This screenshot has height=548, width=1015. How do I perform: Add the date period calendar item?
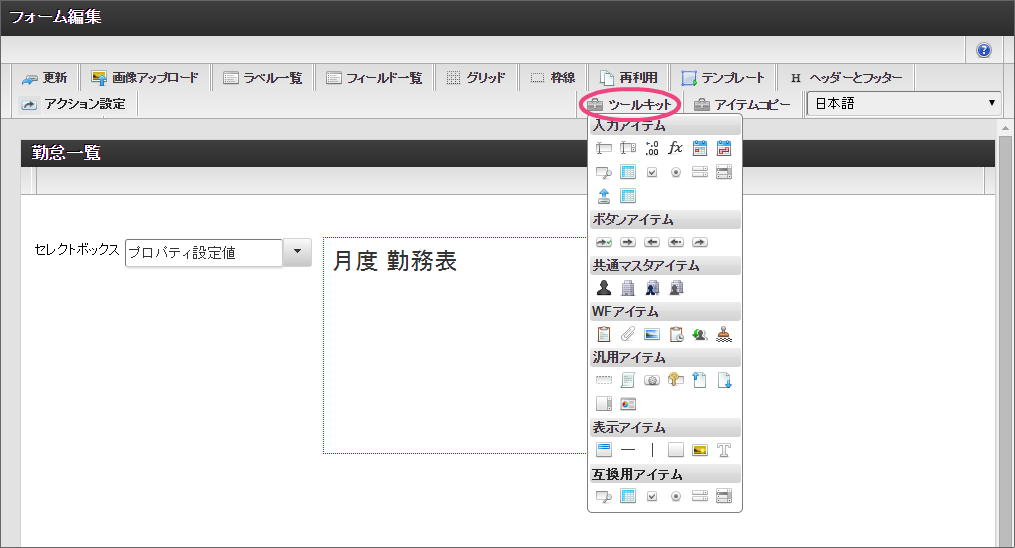[x=724, y=148]
